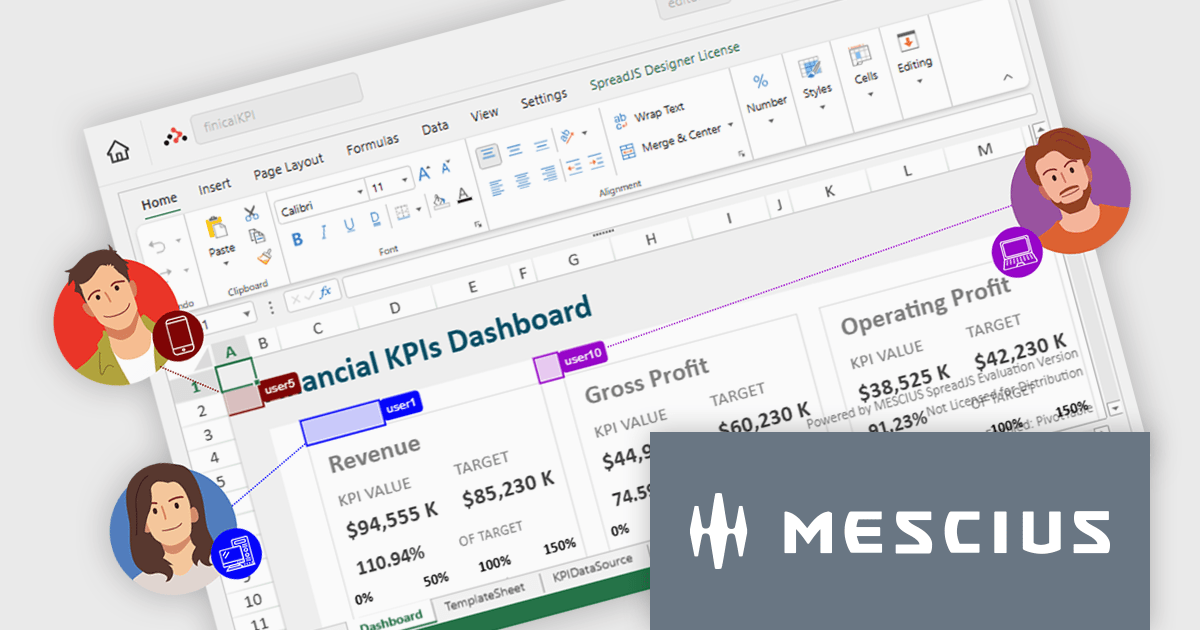This screenshot has height=630, width=1200.
Task: Collapse the ribbon with chevron
Action: coord(1007,77)
